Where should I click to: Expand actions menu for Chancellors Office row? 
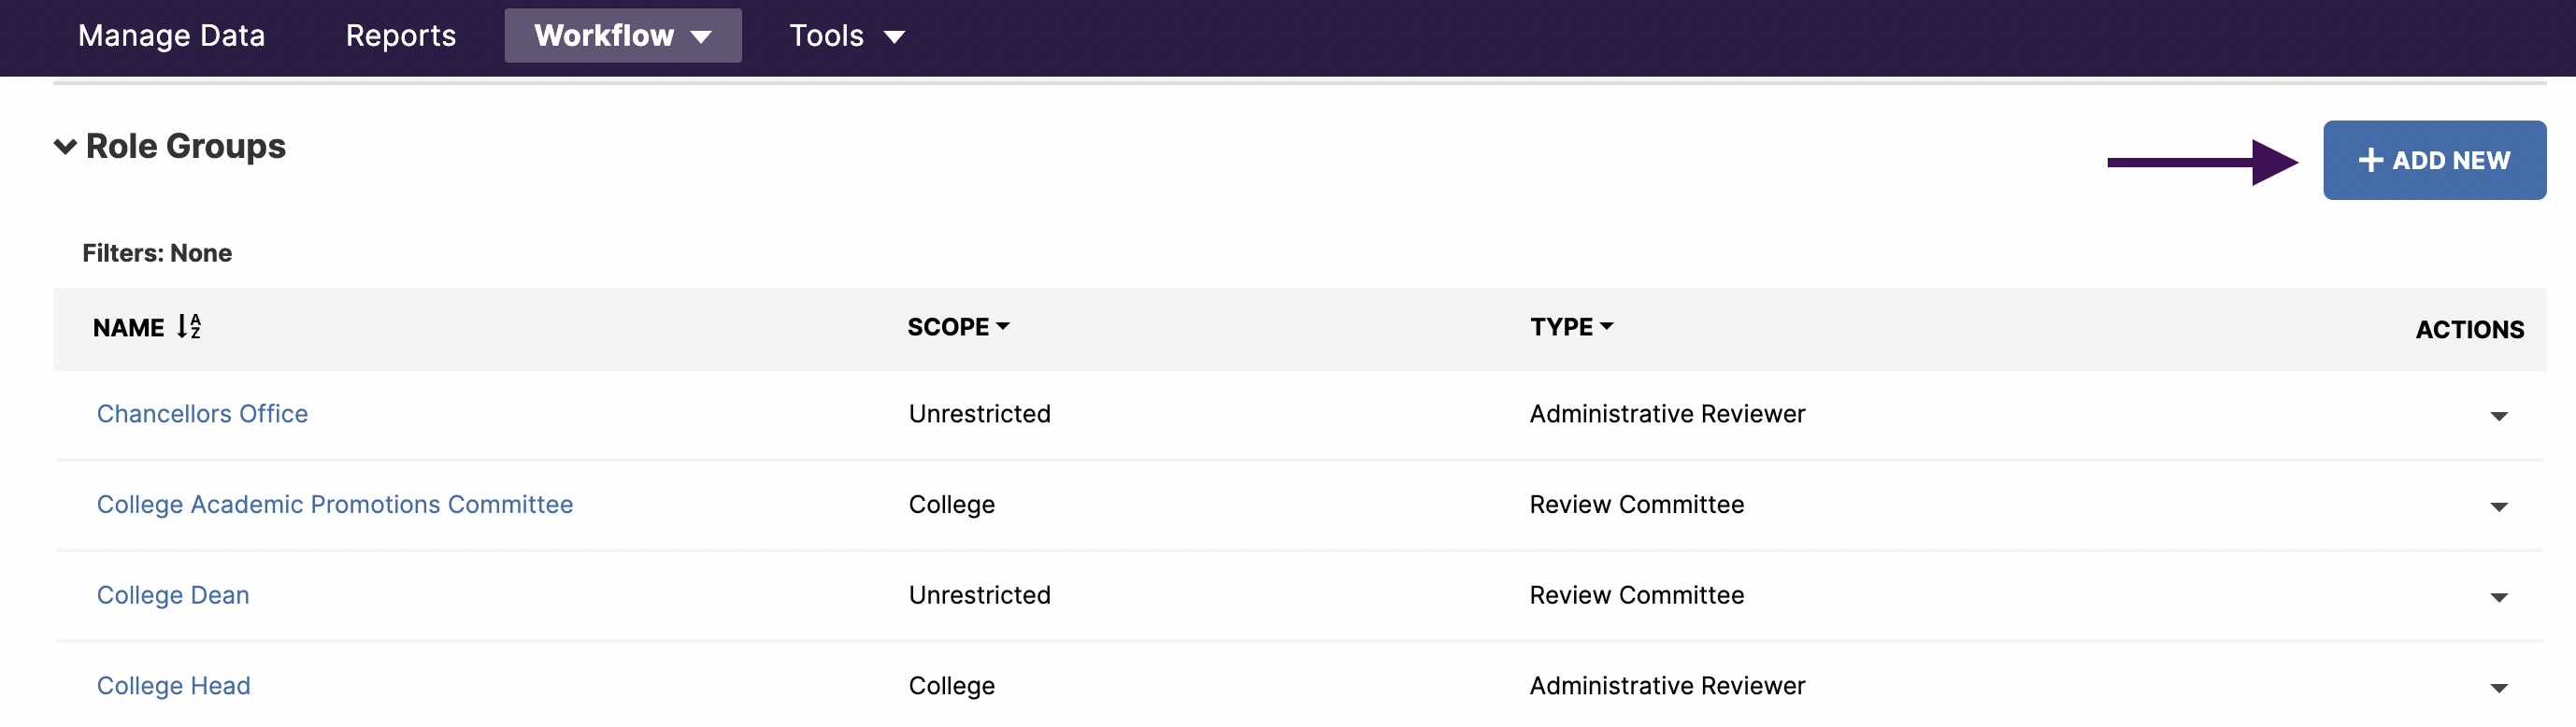click(x=2498, y=416)
